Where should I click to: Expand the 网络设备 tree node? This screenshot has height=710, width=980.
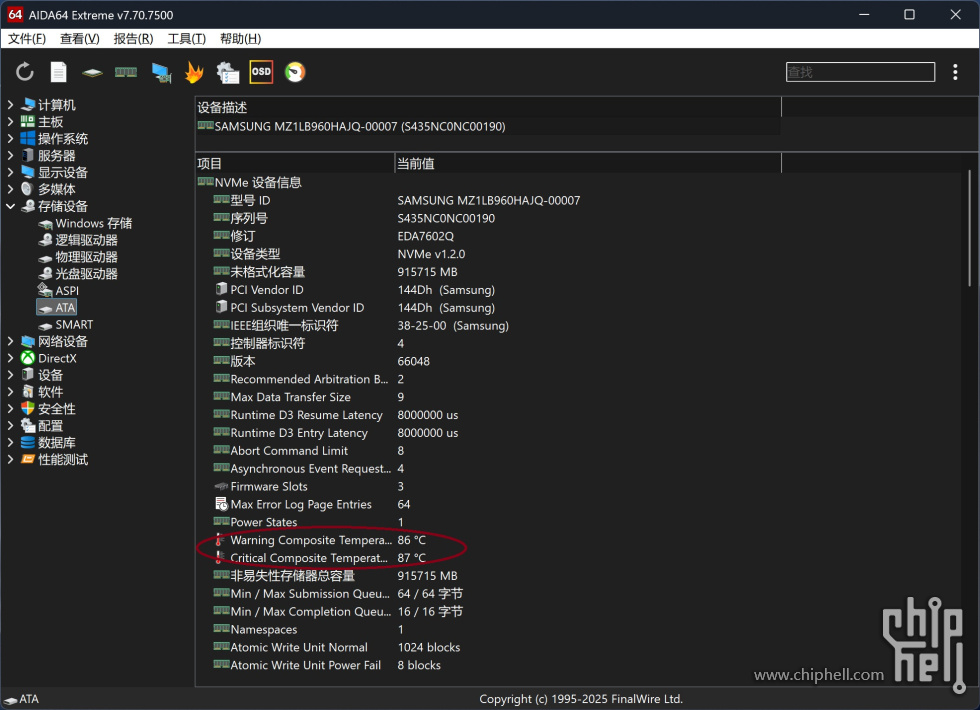coord(10,341)
